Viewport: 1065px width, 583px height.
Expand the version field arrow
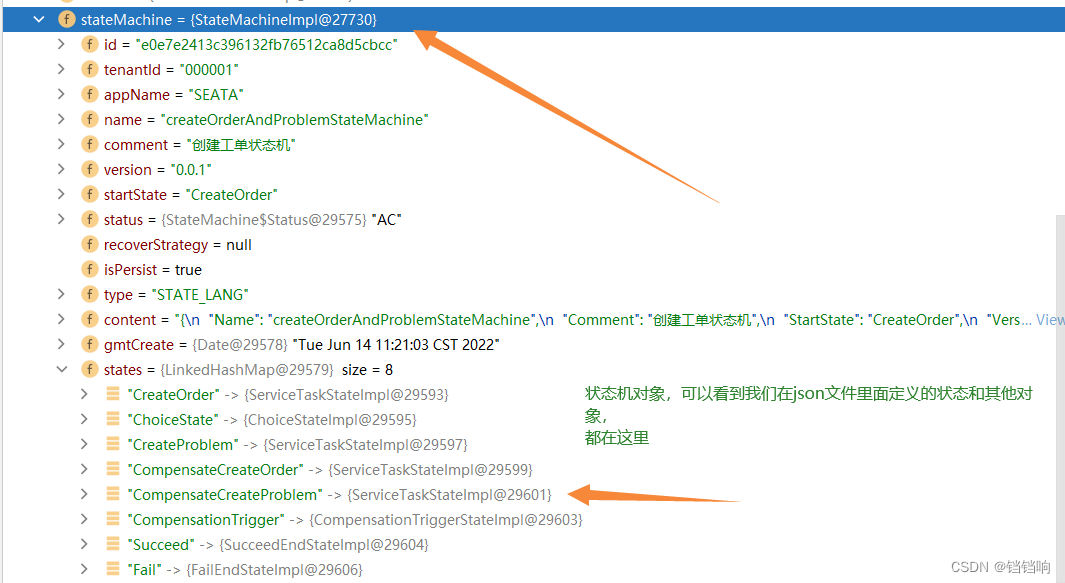pyautogui.click(x=61, y=169)
